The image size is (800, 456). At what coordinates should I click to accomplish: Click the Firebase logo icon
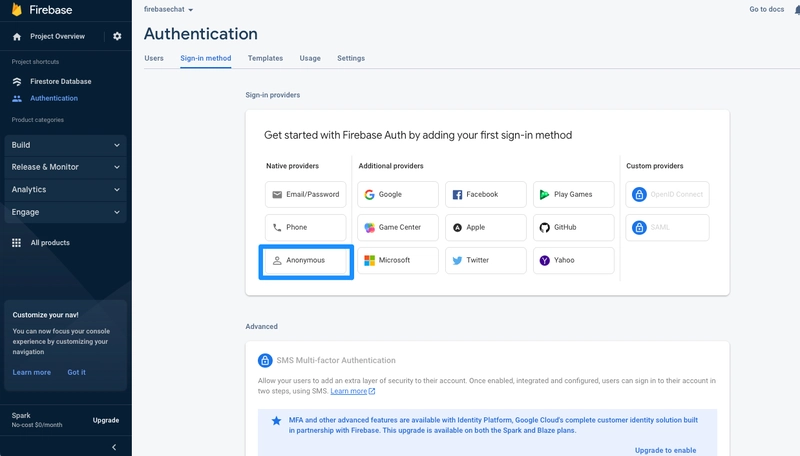(x=17, y=9)
